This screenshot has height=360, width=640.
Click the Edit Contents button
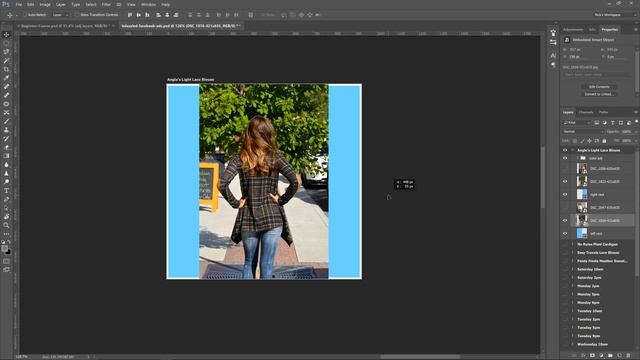pyautogui.click(x=599, y=87)
